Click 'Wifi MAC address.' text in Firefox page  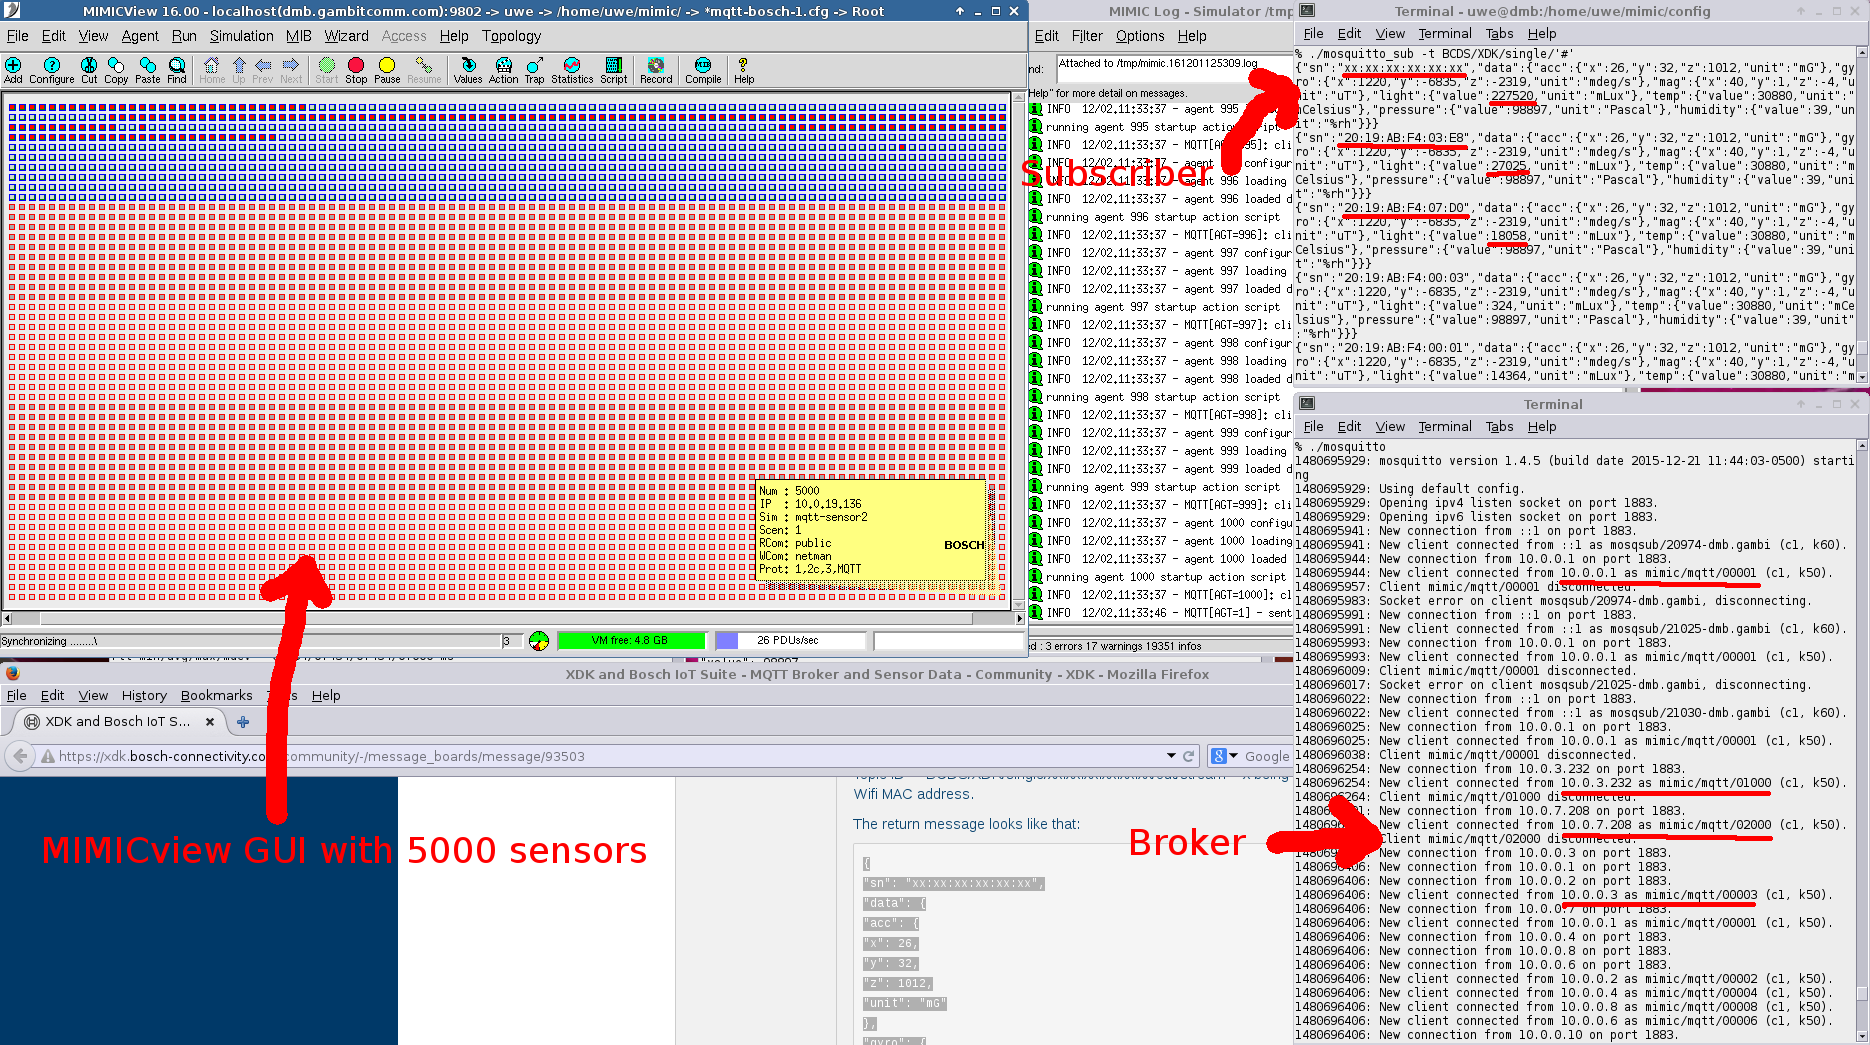click(913, 795)
